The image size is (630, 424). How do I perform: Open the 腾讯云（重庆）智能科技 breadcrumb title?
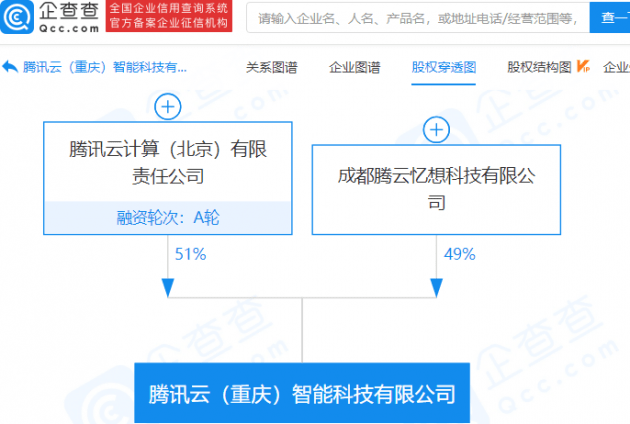pos(106,68)
